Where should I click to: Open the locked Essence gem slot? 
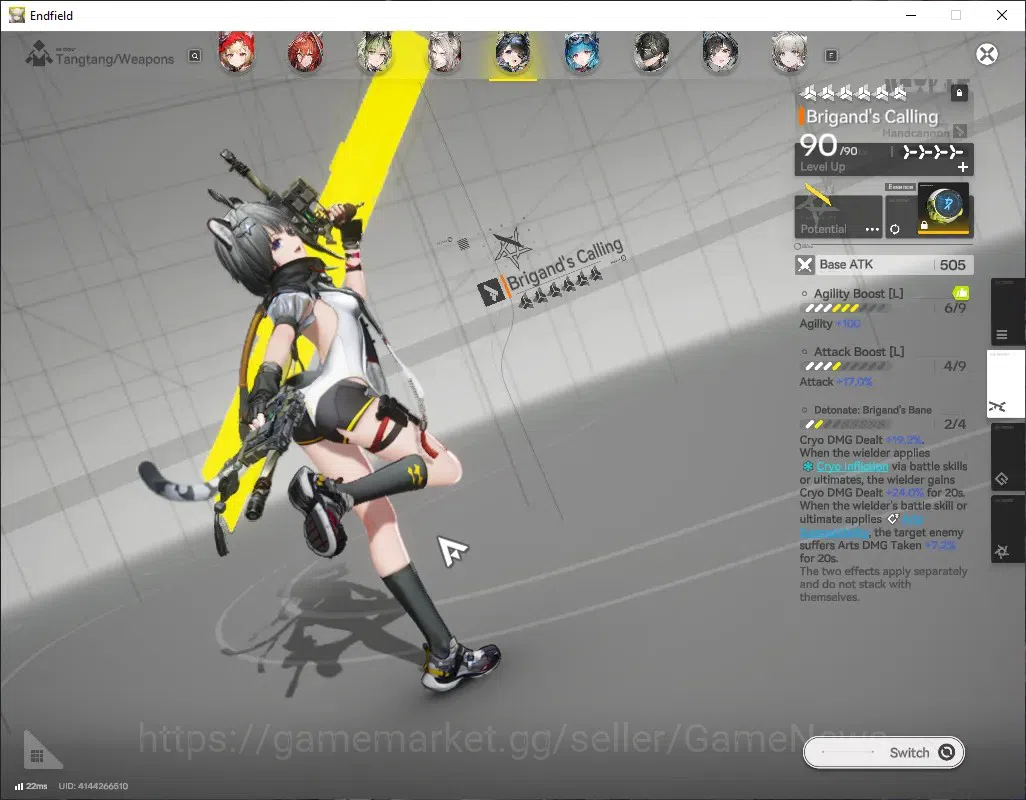(943, 209)
